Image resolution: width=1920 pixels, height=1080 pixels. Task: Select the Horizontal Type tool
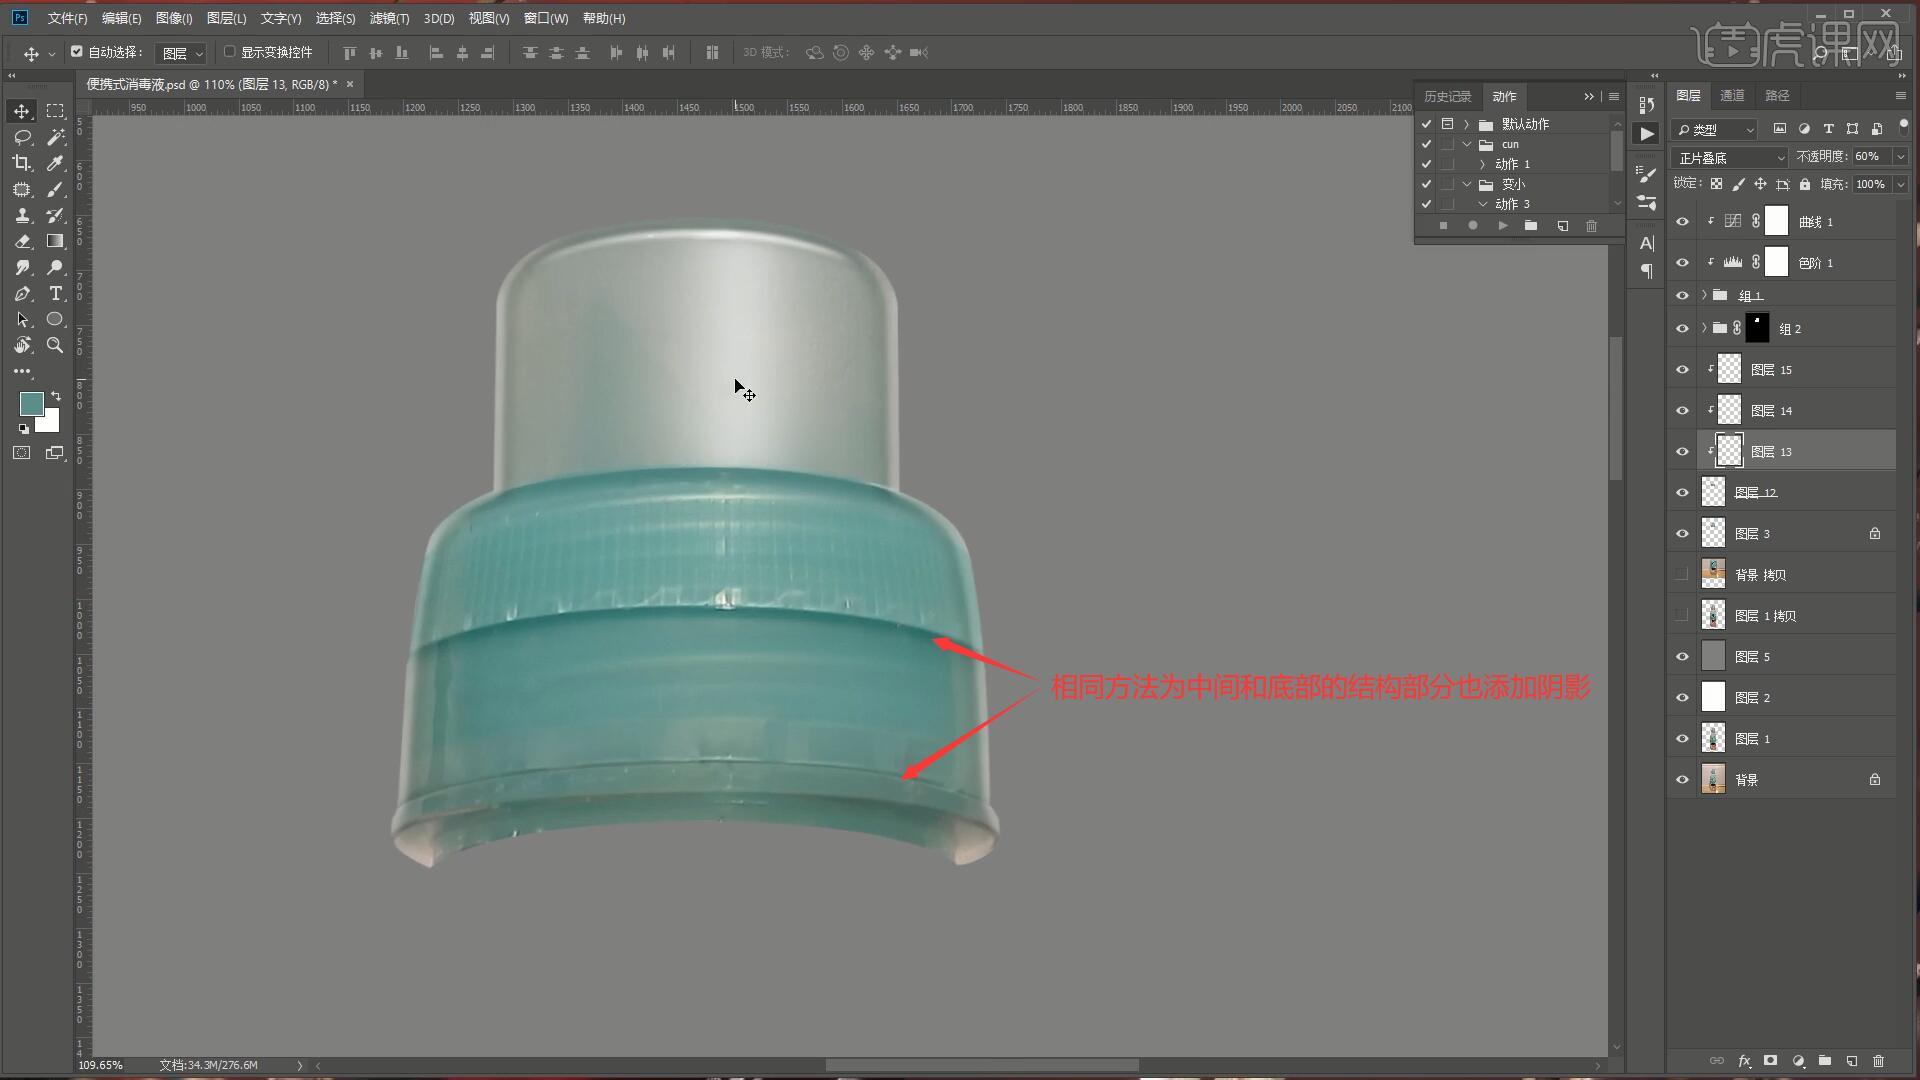[55, 293]
